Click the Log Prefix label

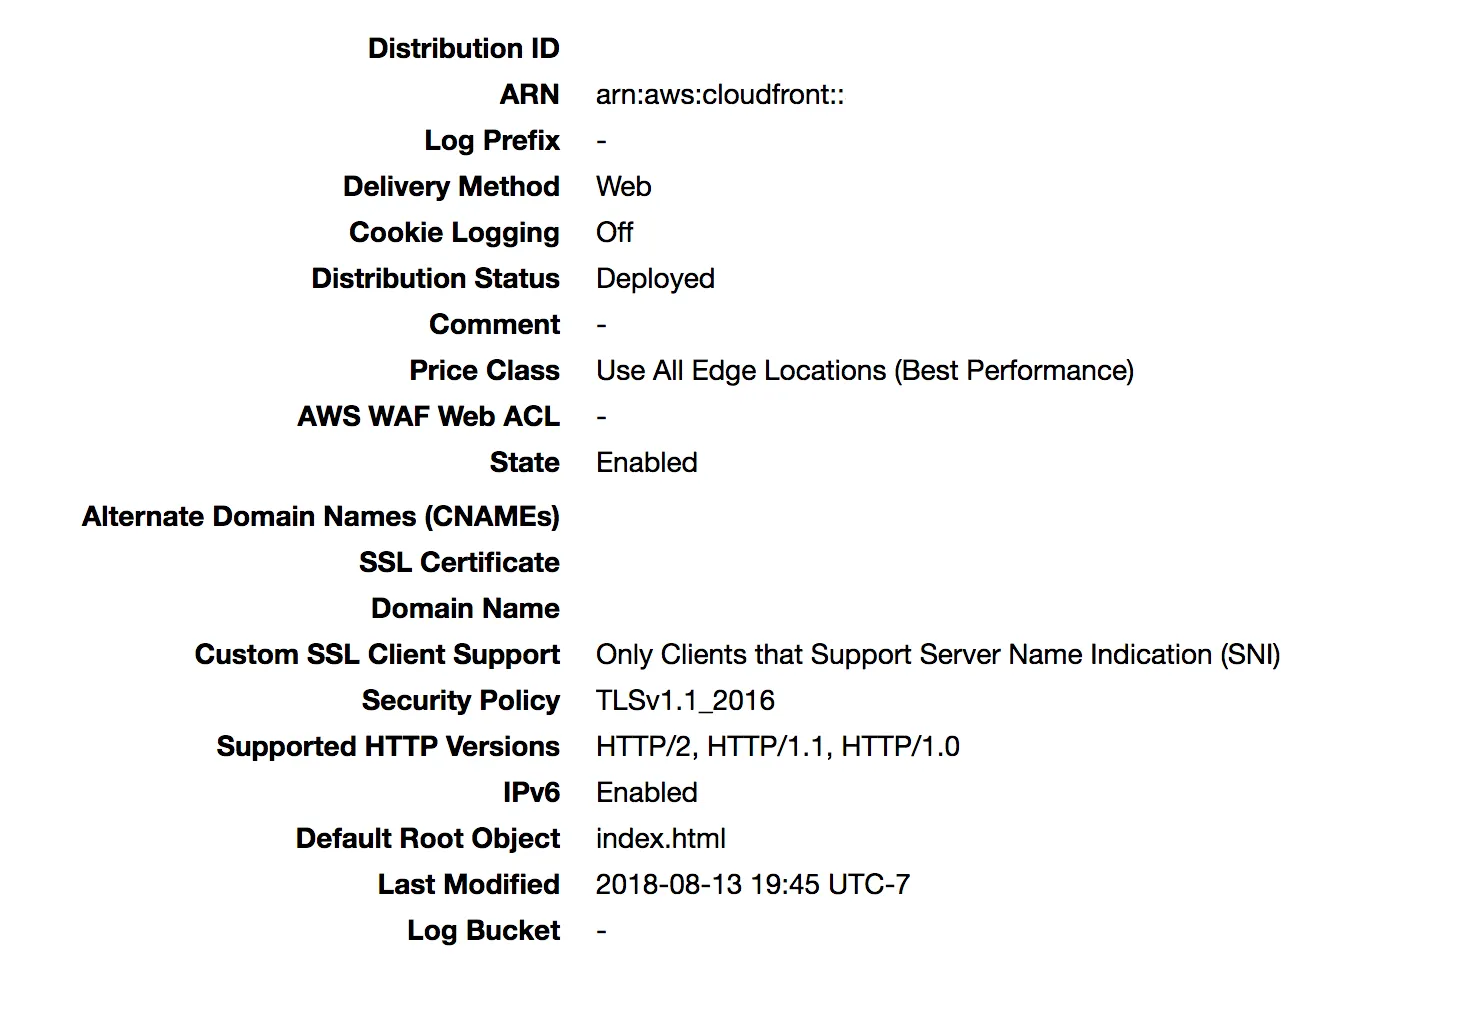tap(492, 141)
